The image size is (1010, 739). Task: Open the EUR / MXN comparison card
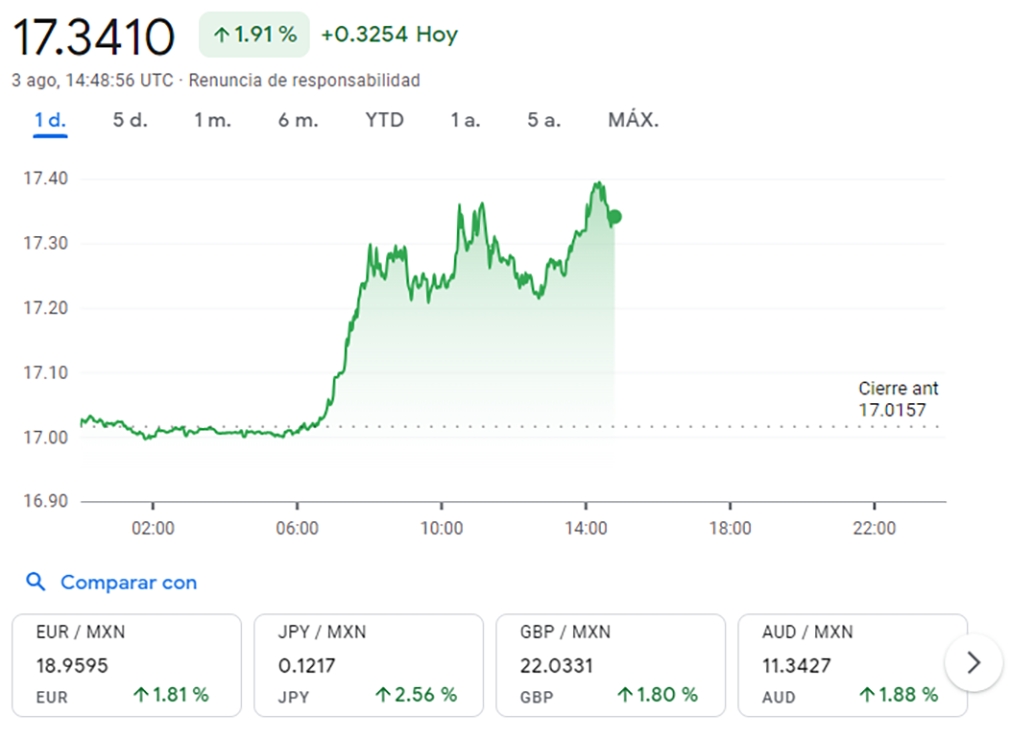coord(127,665)
